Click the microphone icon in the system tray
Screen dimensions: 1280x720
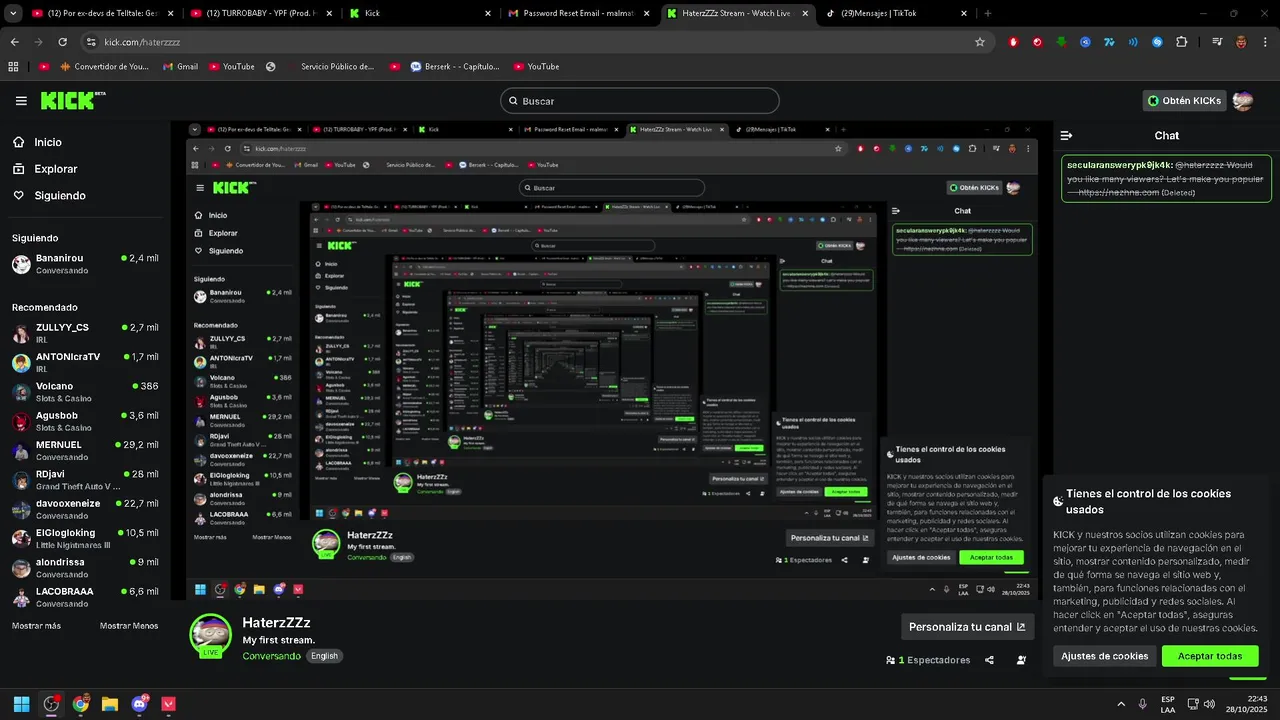point(1142,704)
